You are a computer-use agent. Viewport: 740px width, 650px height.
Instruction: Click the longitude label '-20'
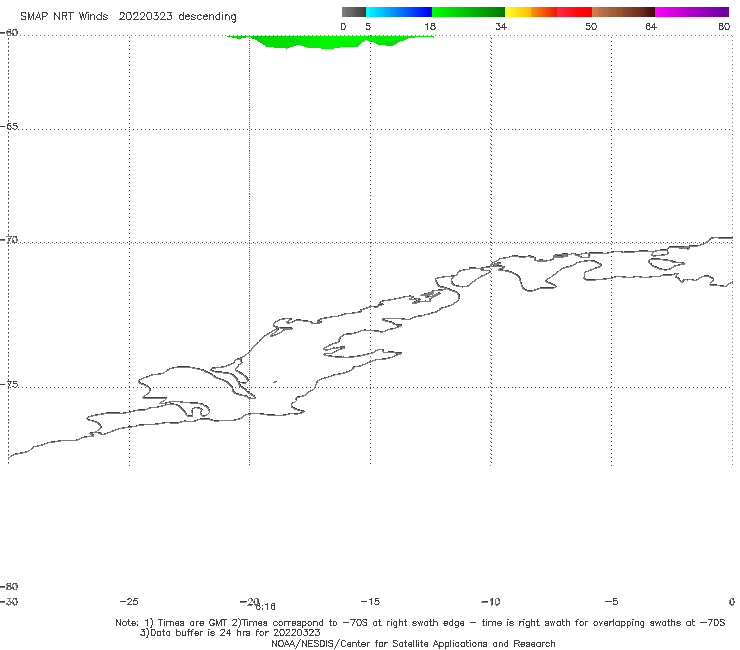coord(249,602)
